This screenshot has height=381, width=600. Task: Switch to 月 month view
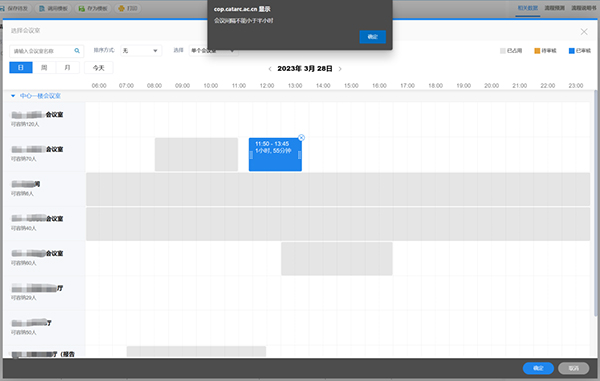[x=67, y=68]
